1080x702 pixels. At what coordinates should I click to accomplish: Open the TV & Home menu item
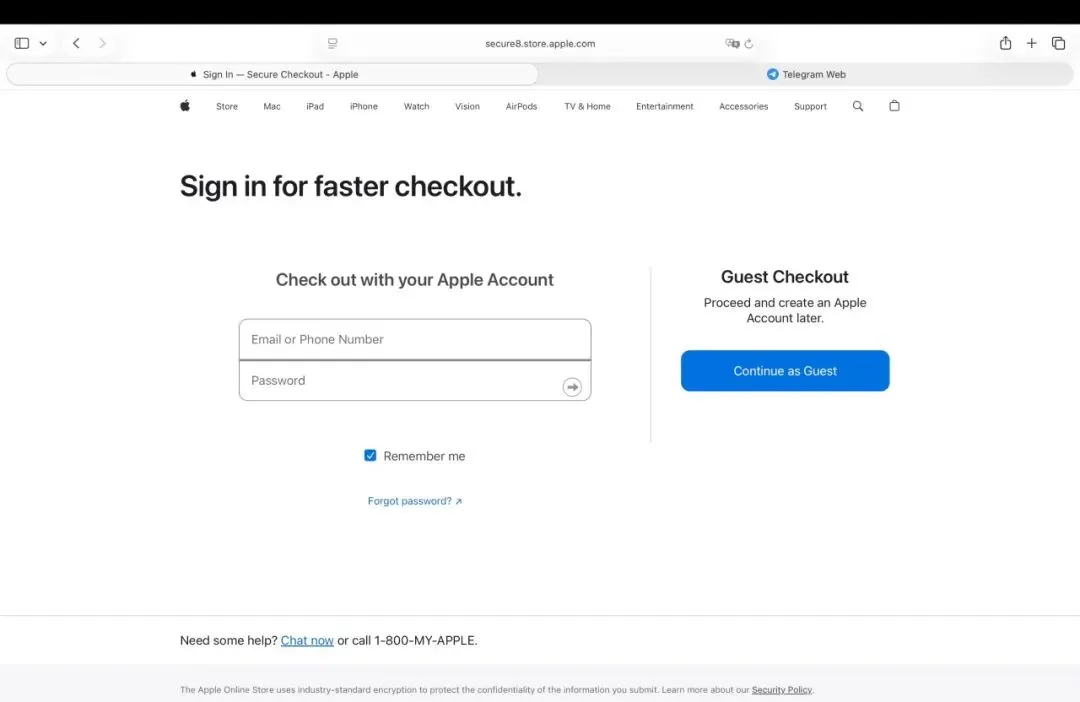coord(588,107)
